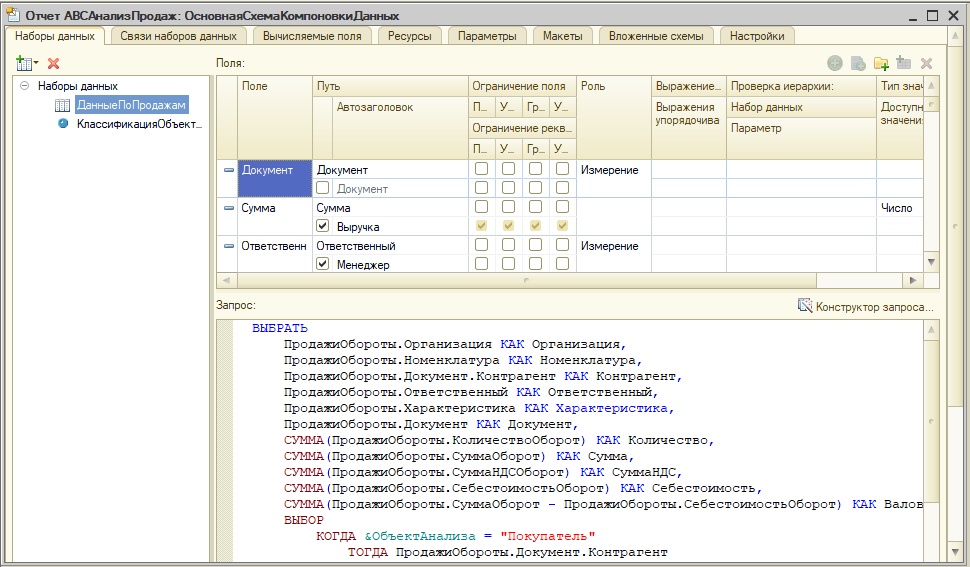
Task: Go to the Параметры tab
Action: (487, 36)
